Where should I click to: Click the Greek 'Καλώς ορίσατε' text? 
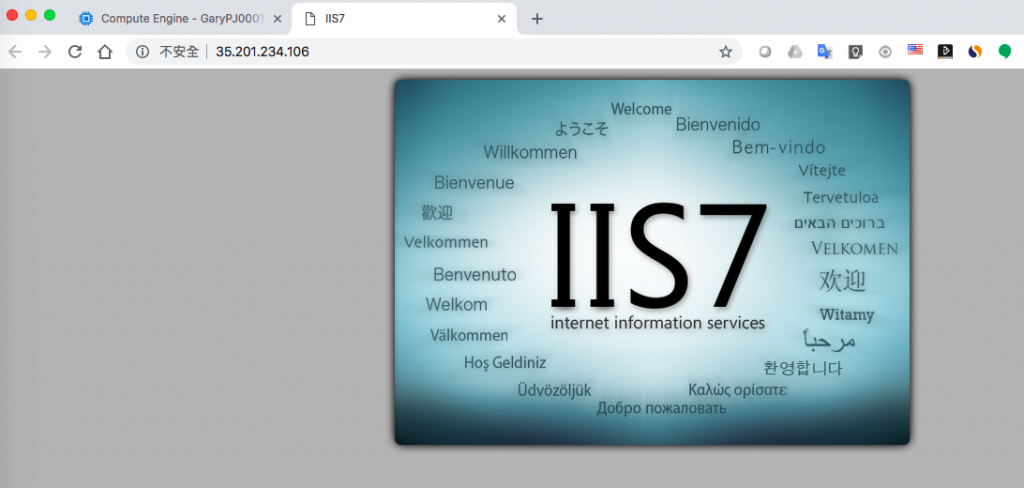coord(737,390)
